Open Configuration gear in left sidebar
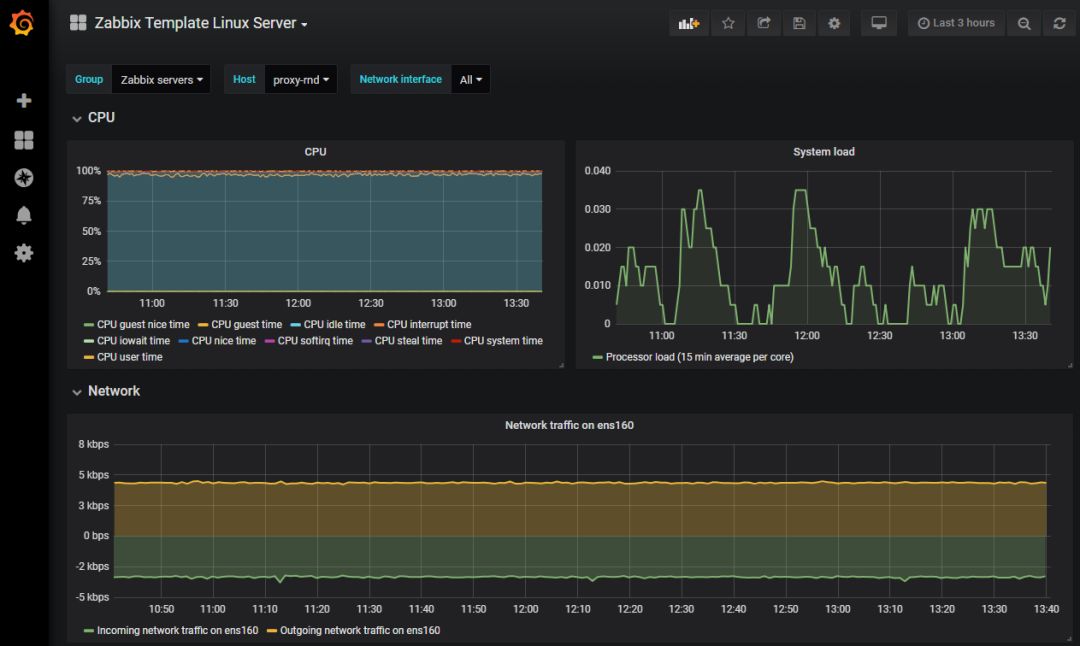Image resolution: width=1080 pixels, height=646 pixels. [24, 253]
